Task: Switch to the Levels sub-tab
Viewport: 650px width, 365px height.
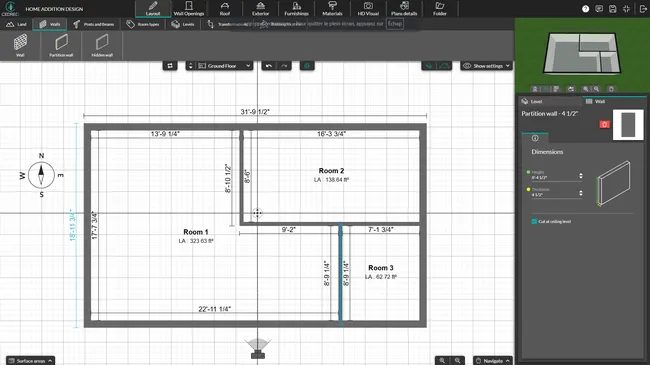Action: point(183,24)
